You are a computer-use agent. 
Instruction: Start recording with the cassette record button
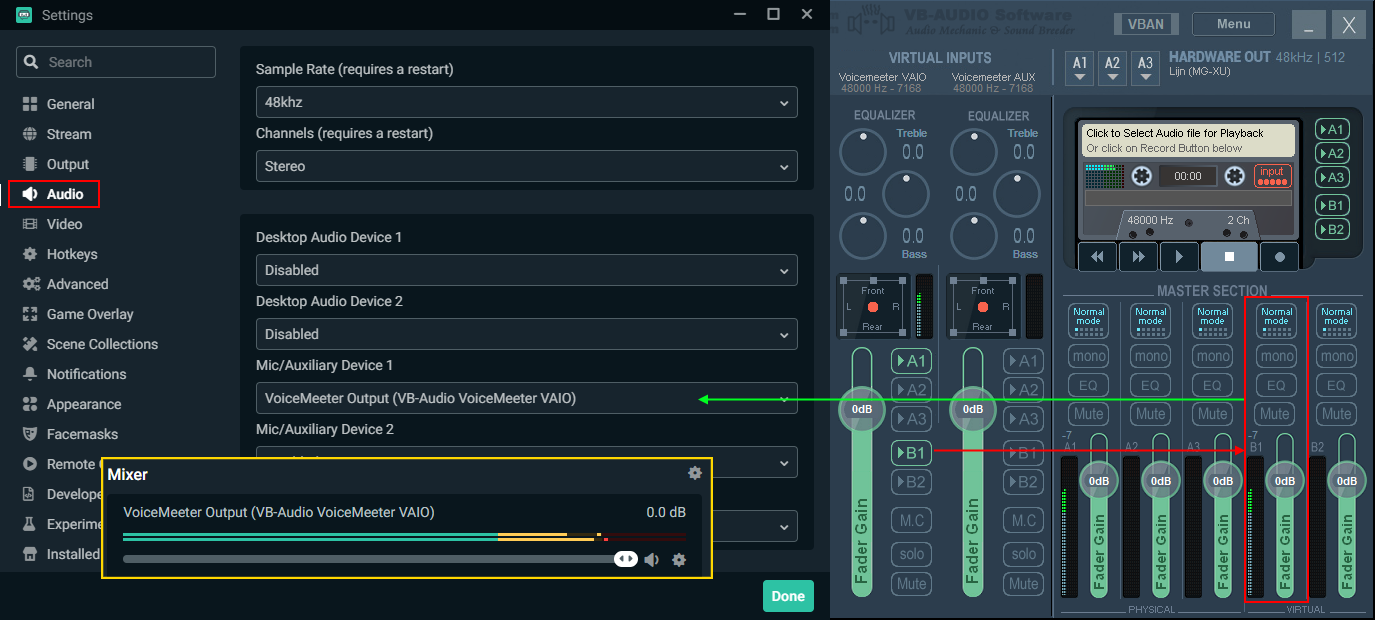pyautogui.click(x=1279, y=257)
